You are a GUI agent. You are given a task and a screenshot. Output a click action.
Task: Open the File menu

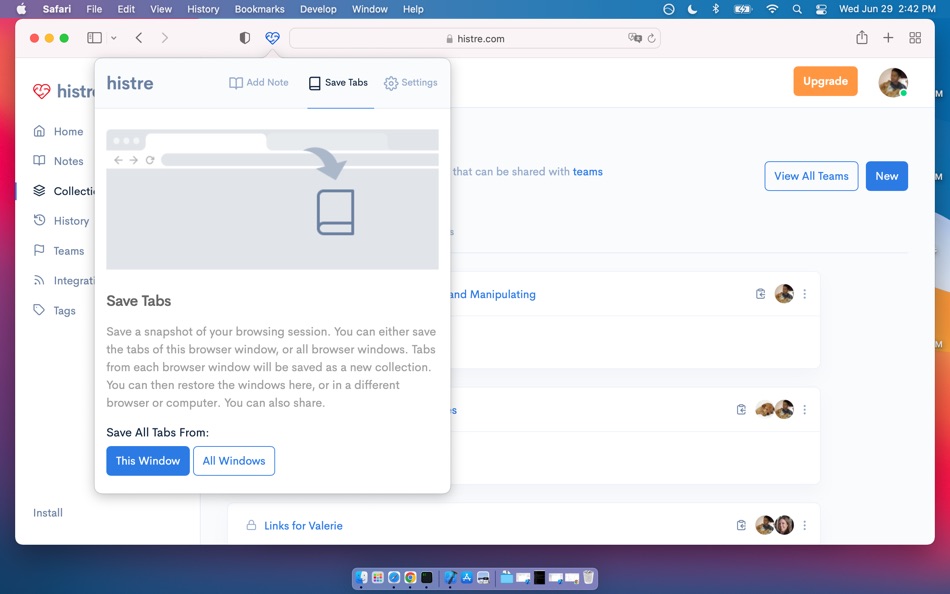94,9
